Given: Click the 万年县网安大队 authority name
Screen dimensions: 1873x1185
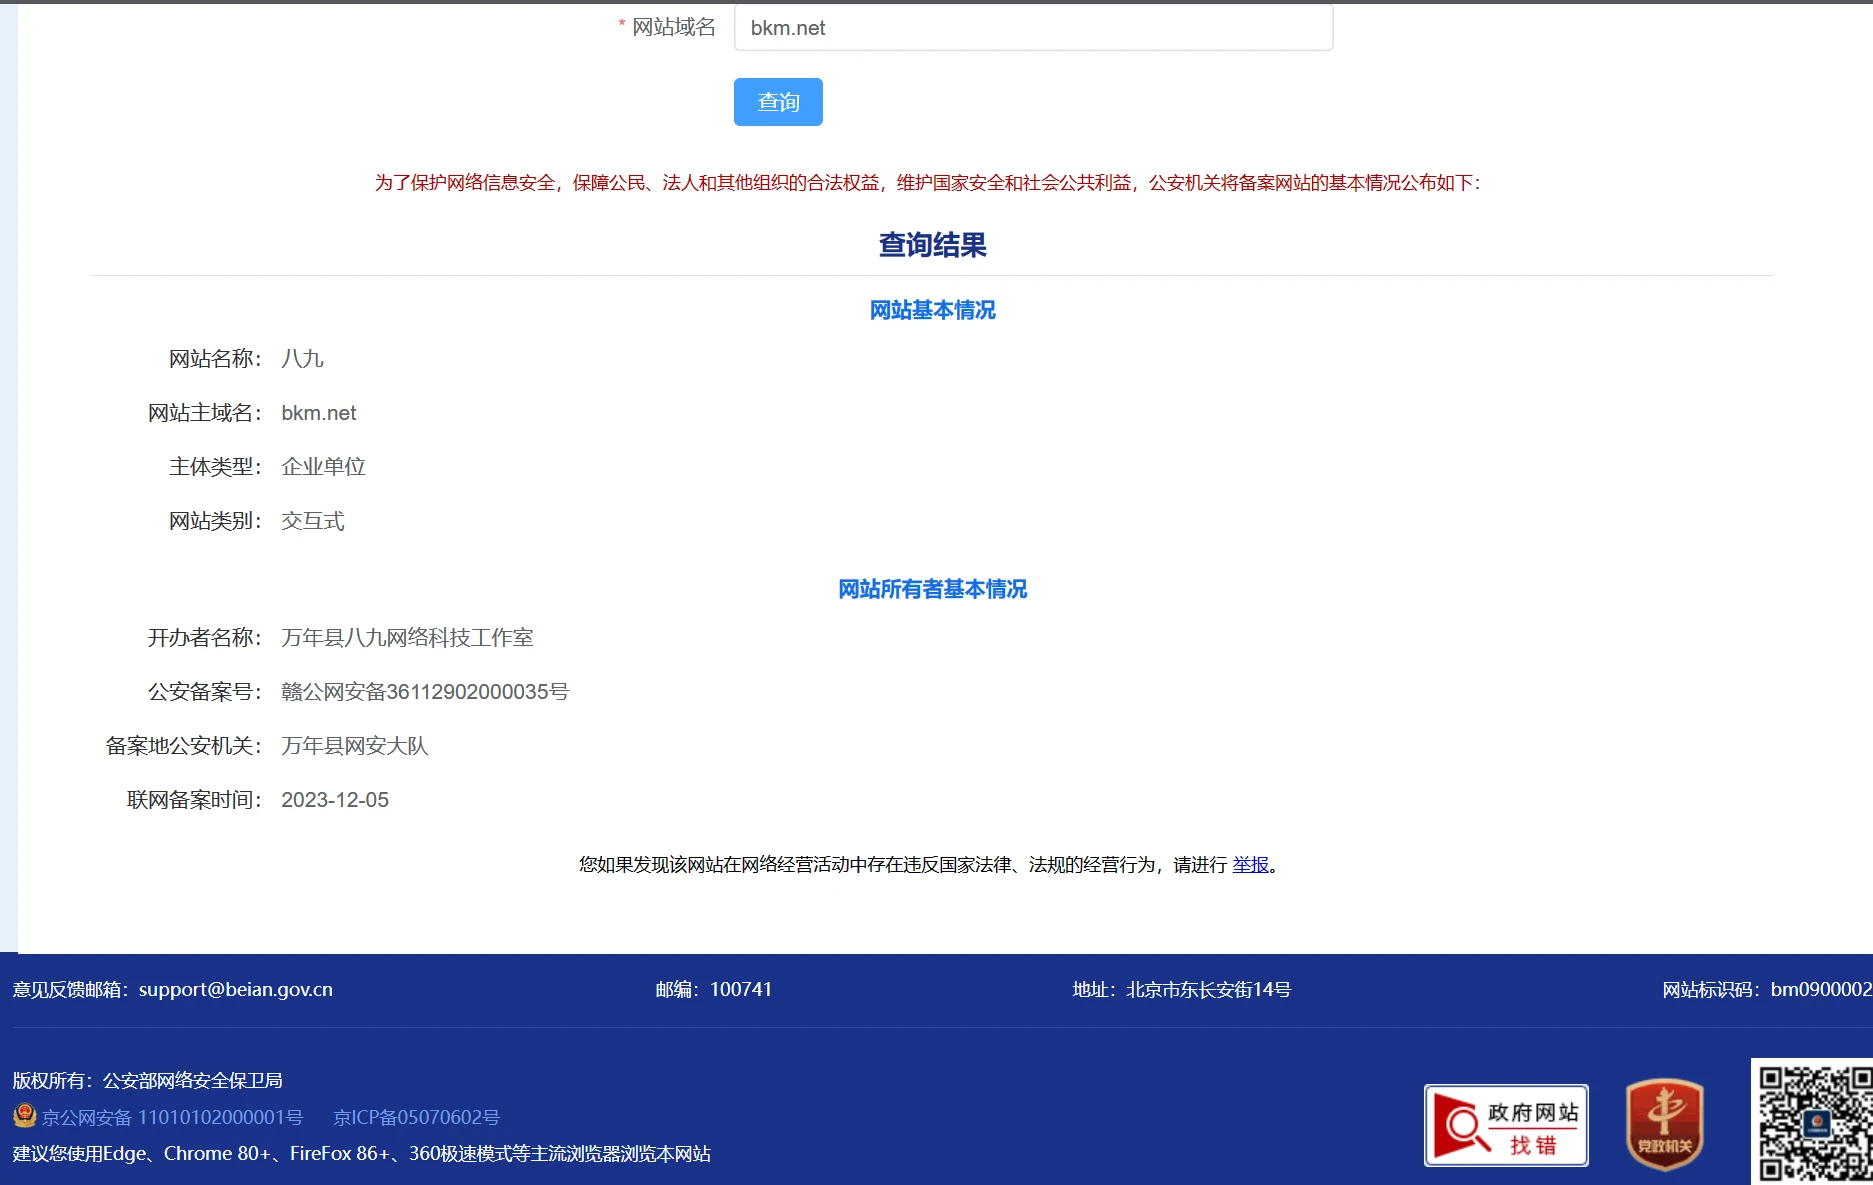Looking at the screenshot, I should tap(354, 746).
